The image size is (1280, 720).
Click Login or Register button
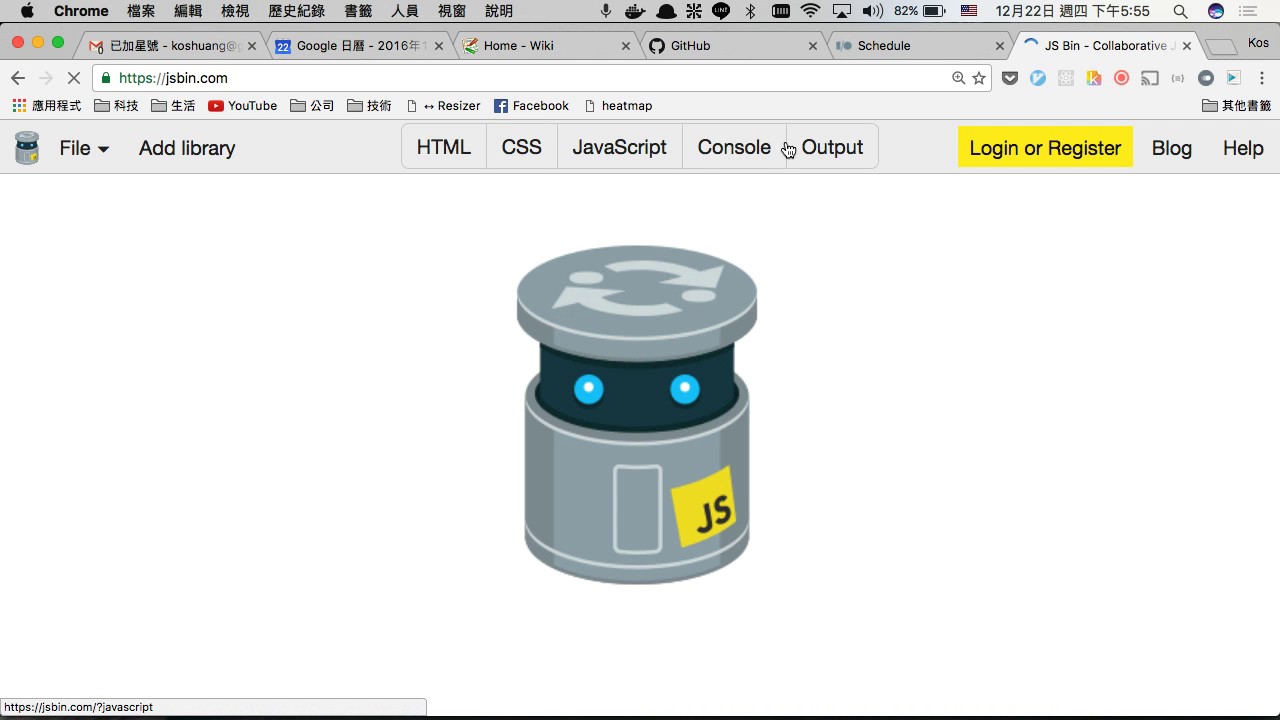coord(1045,148)
